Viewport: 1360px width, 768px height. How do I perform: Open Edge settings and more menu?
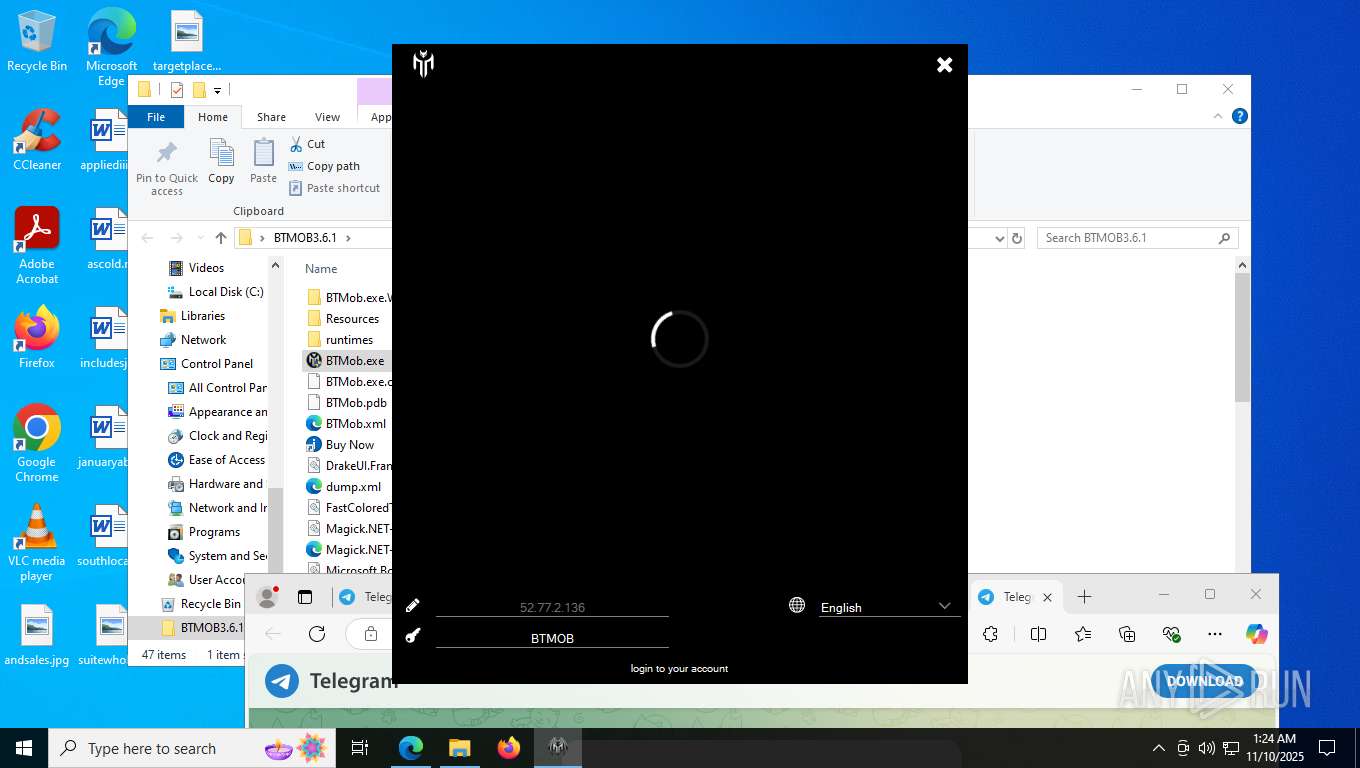click(x=1215, y=634)
